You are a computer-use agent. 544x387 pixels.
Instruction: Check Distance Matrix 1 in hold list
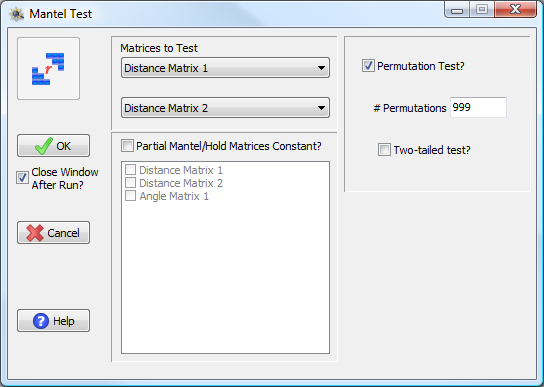click(130, 170)
